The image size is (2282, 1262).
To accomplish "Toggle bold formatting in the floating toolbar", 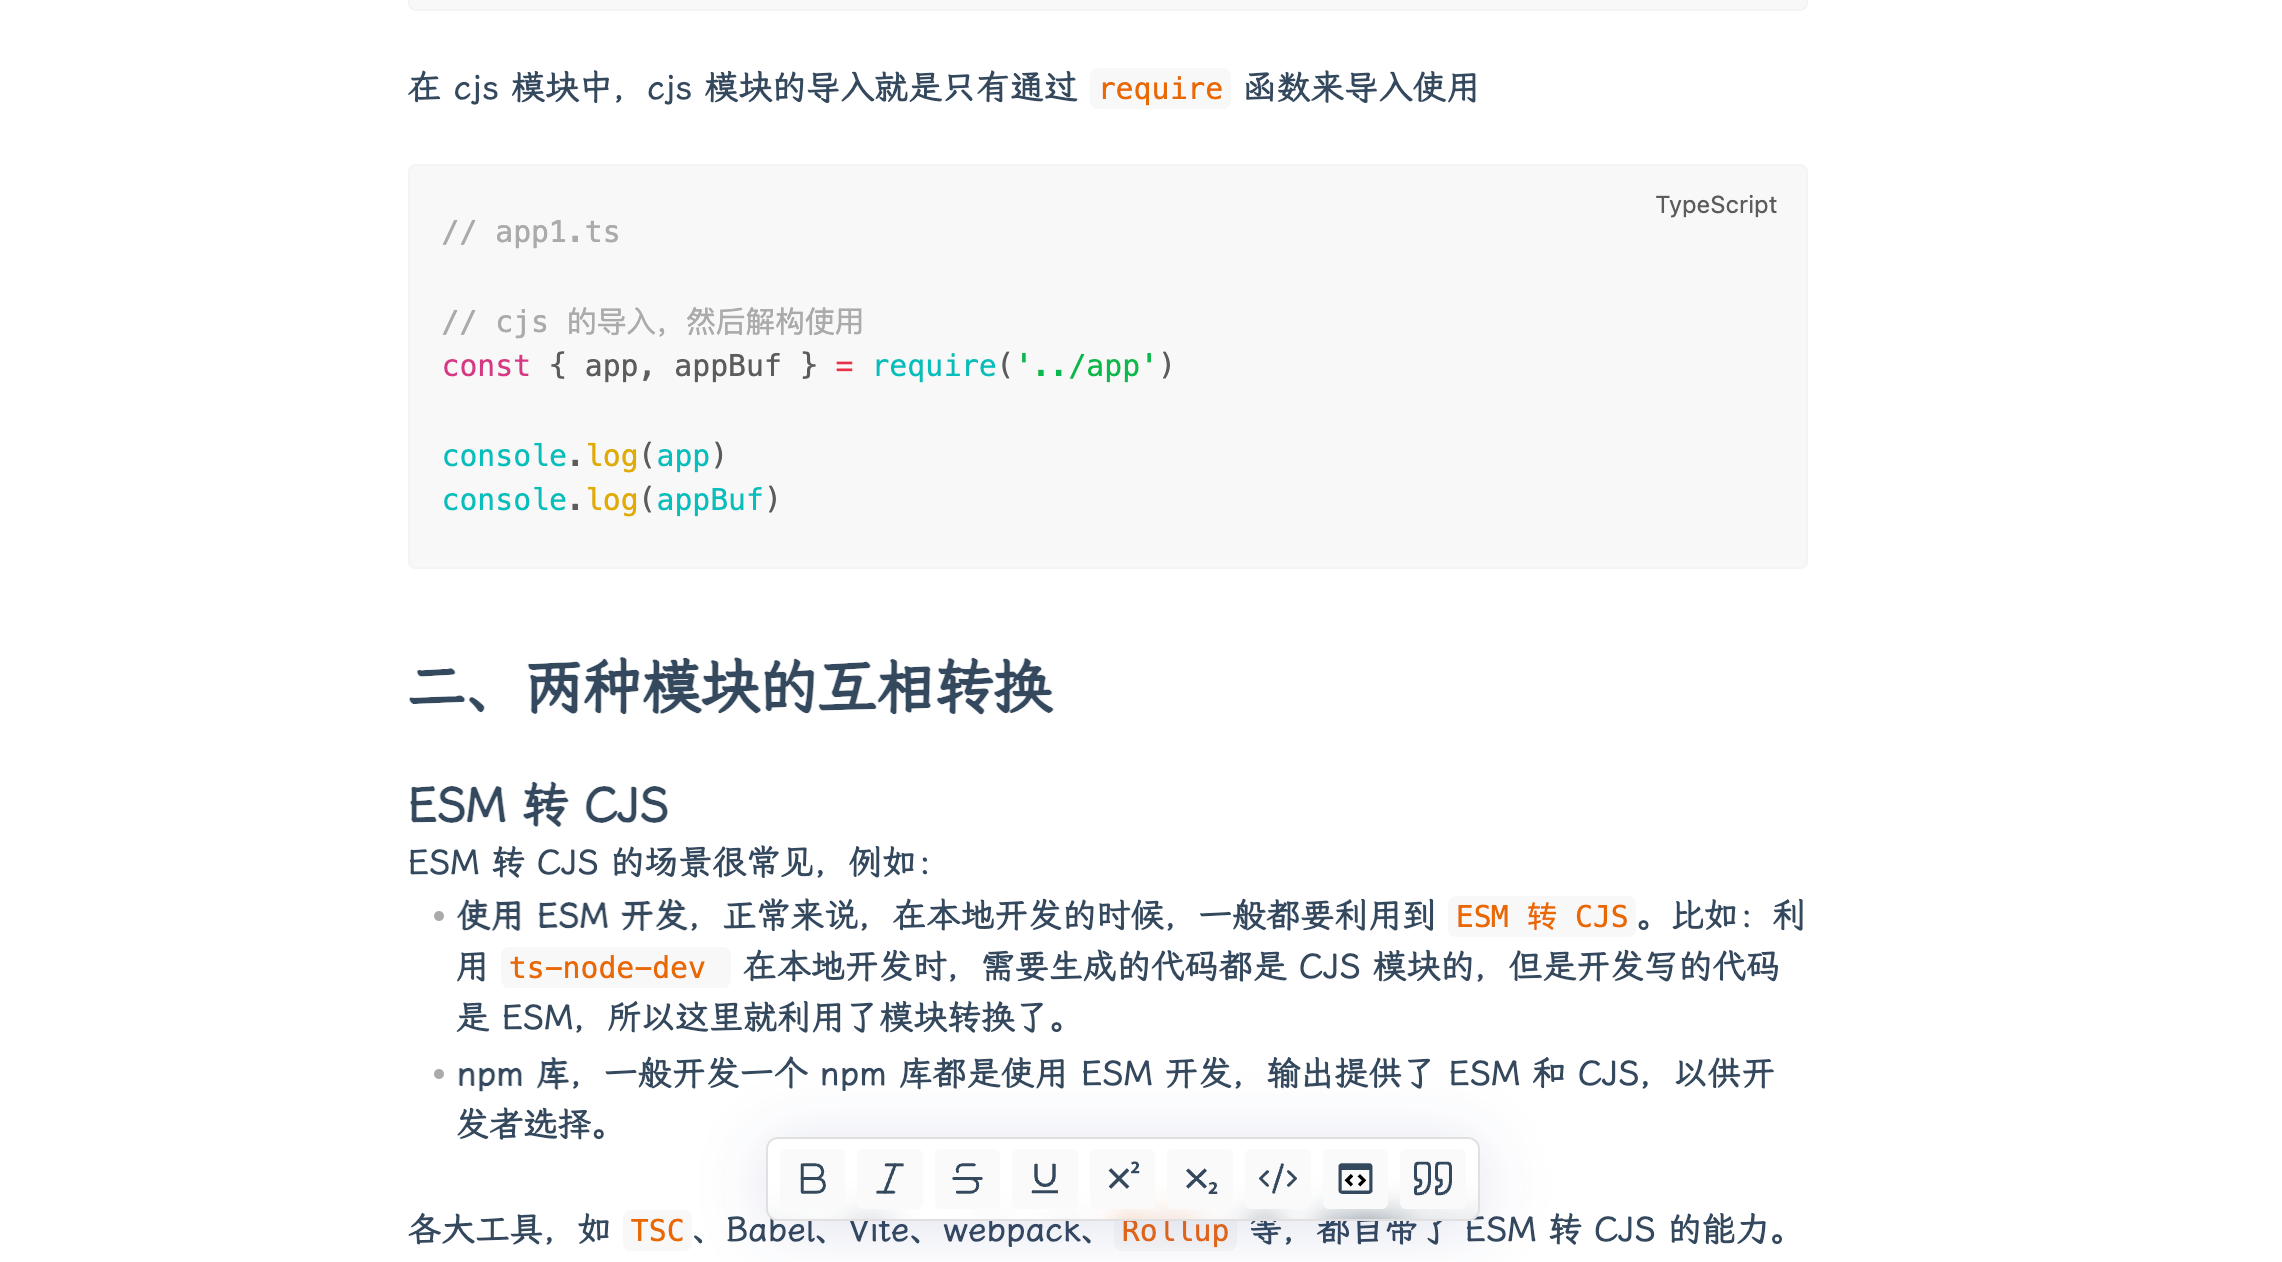I will point(812,1179).
